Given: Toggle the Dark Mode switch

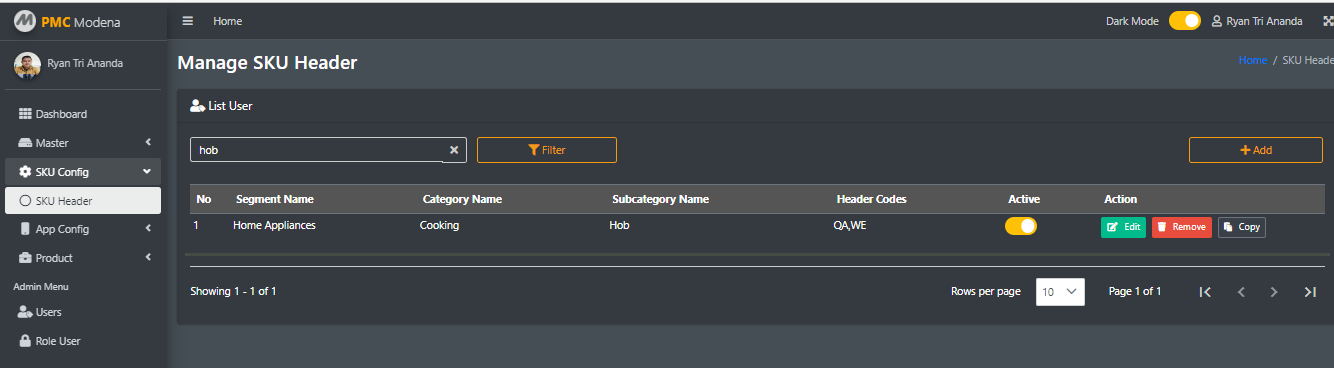Looking at the screenshot, I should [x=1184, y=21].
